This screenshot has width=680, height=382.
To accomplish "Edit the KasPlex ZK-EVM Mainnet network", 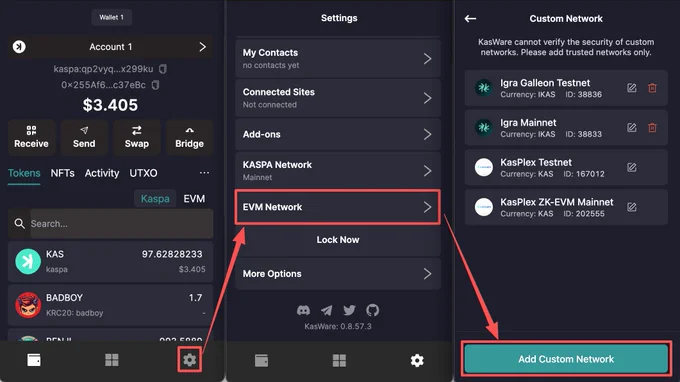I will click(632, 207).
